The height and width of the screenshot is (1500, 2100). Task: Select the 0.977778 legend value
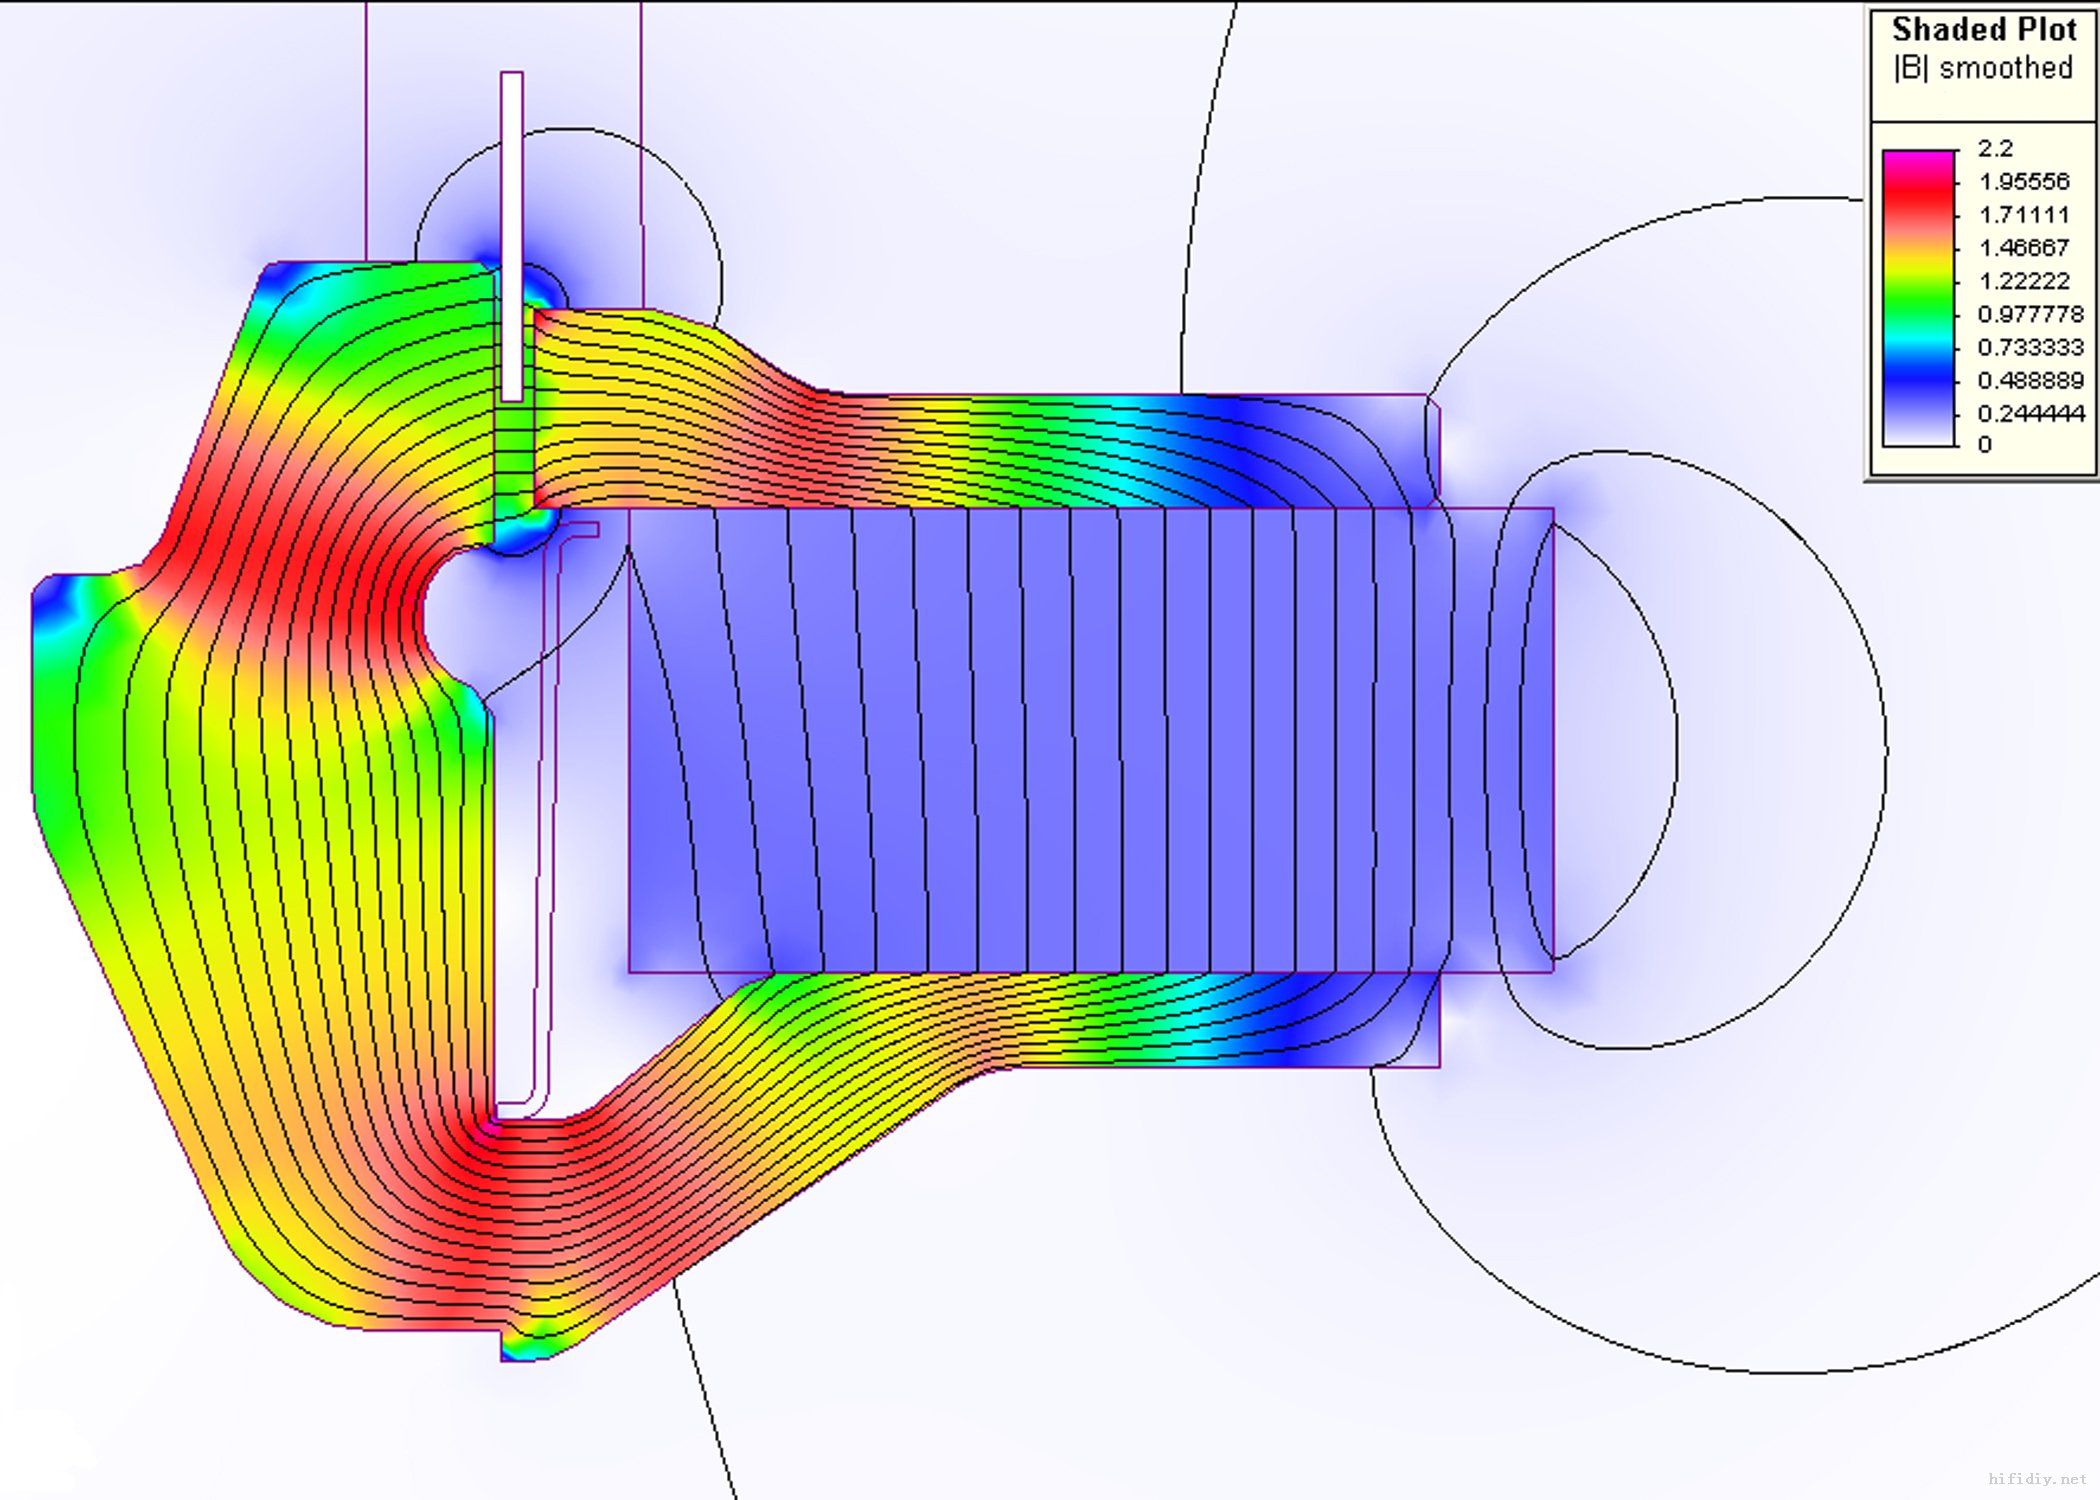[x=2030, y=314]
